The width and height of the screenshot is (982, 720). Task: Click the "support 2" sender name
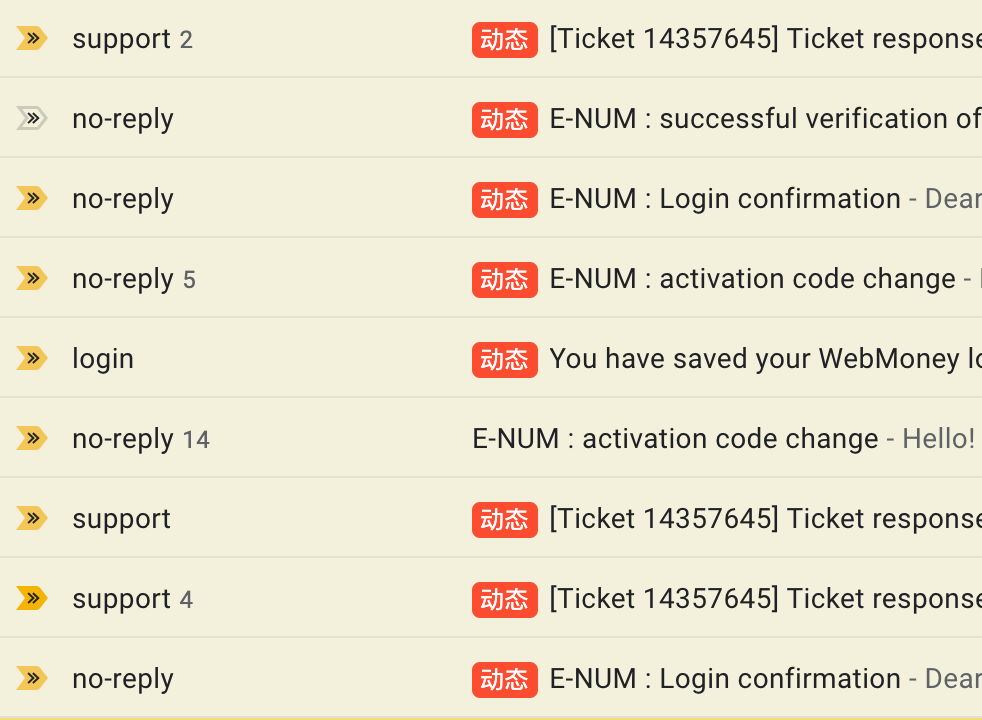point(121,39)
